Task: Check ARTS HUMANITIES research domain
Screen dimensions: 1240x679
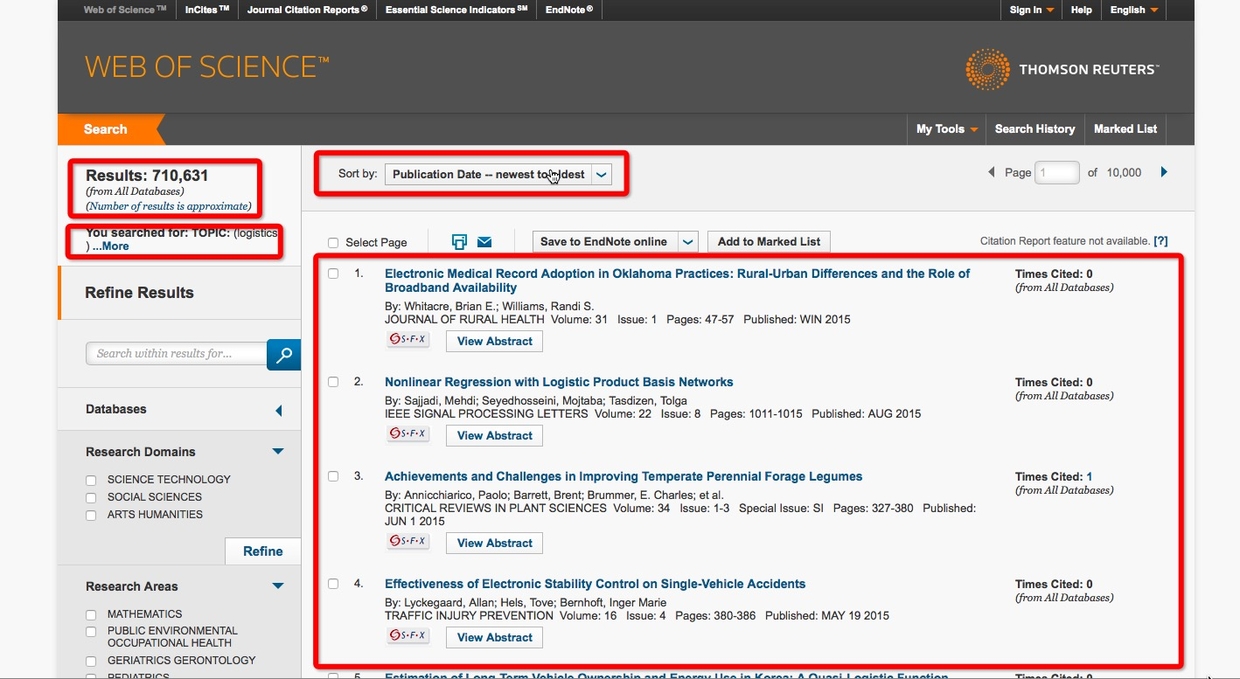Action: [91, 516]
